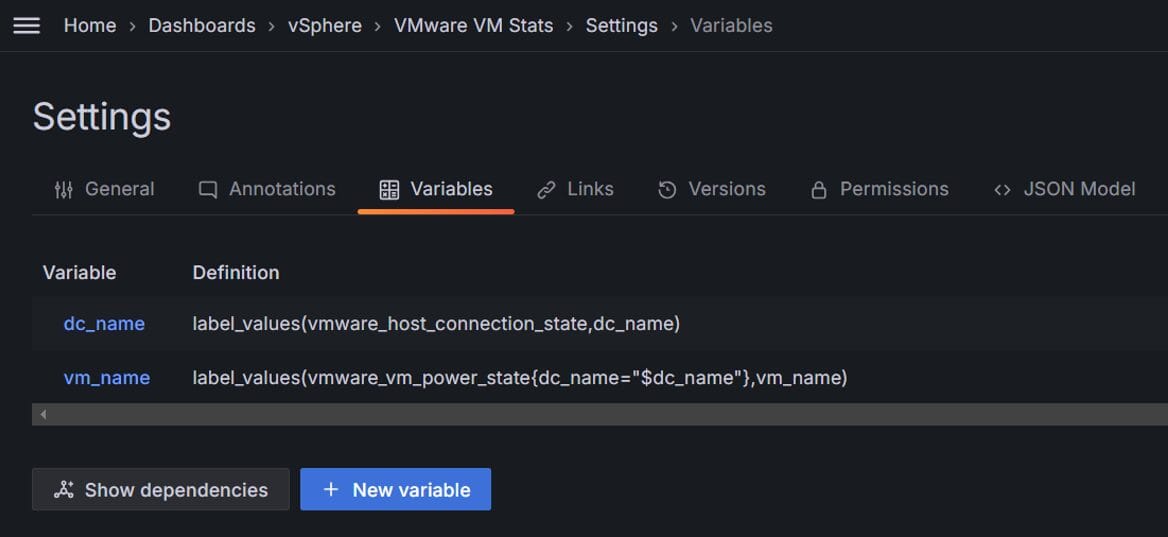This screenshot has width=1168, height=537.
Task: Open VMware VM Stats dashboard breadcrumb
Action: pyautogui.click(x=474, y=25)
